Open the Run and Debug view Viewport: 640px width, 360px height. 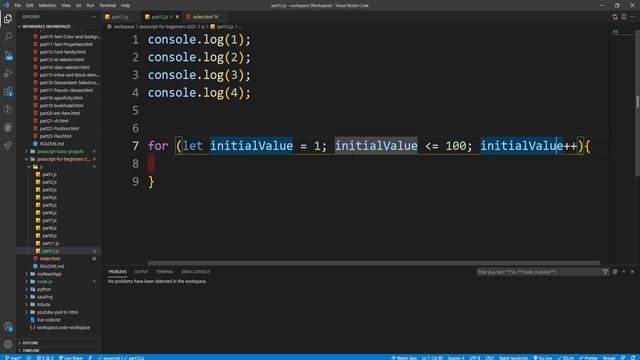8,73
